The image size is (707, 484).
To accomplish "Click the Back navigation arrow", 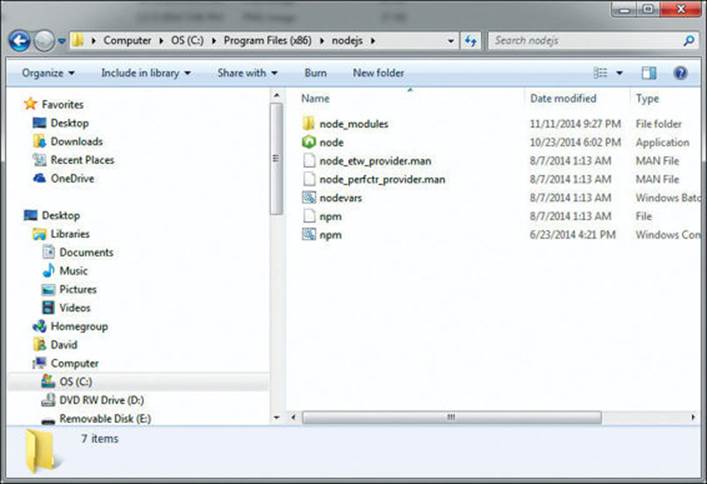I will (19, 41).
